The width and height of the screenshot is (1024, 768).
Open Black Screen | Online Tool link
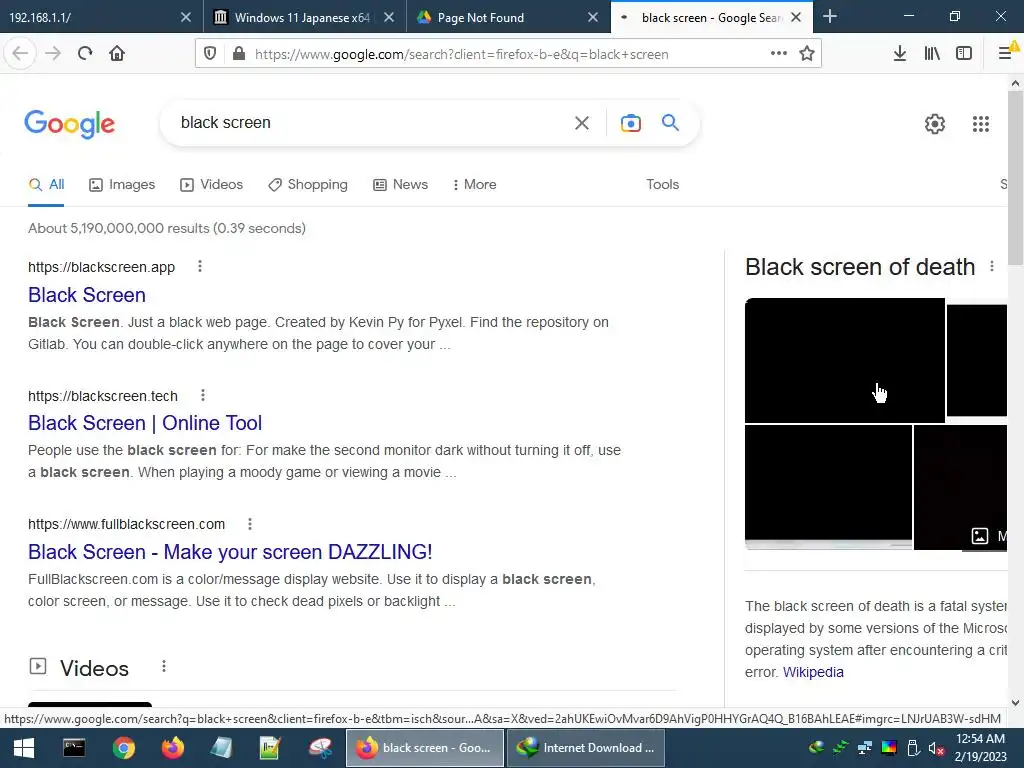pyautogui.click(x=145, y=423)
